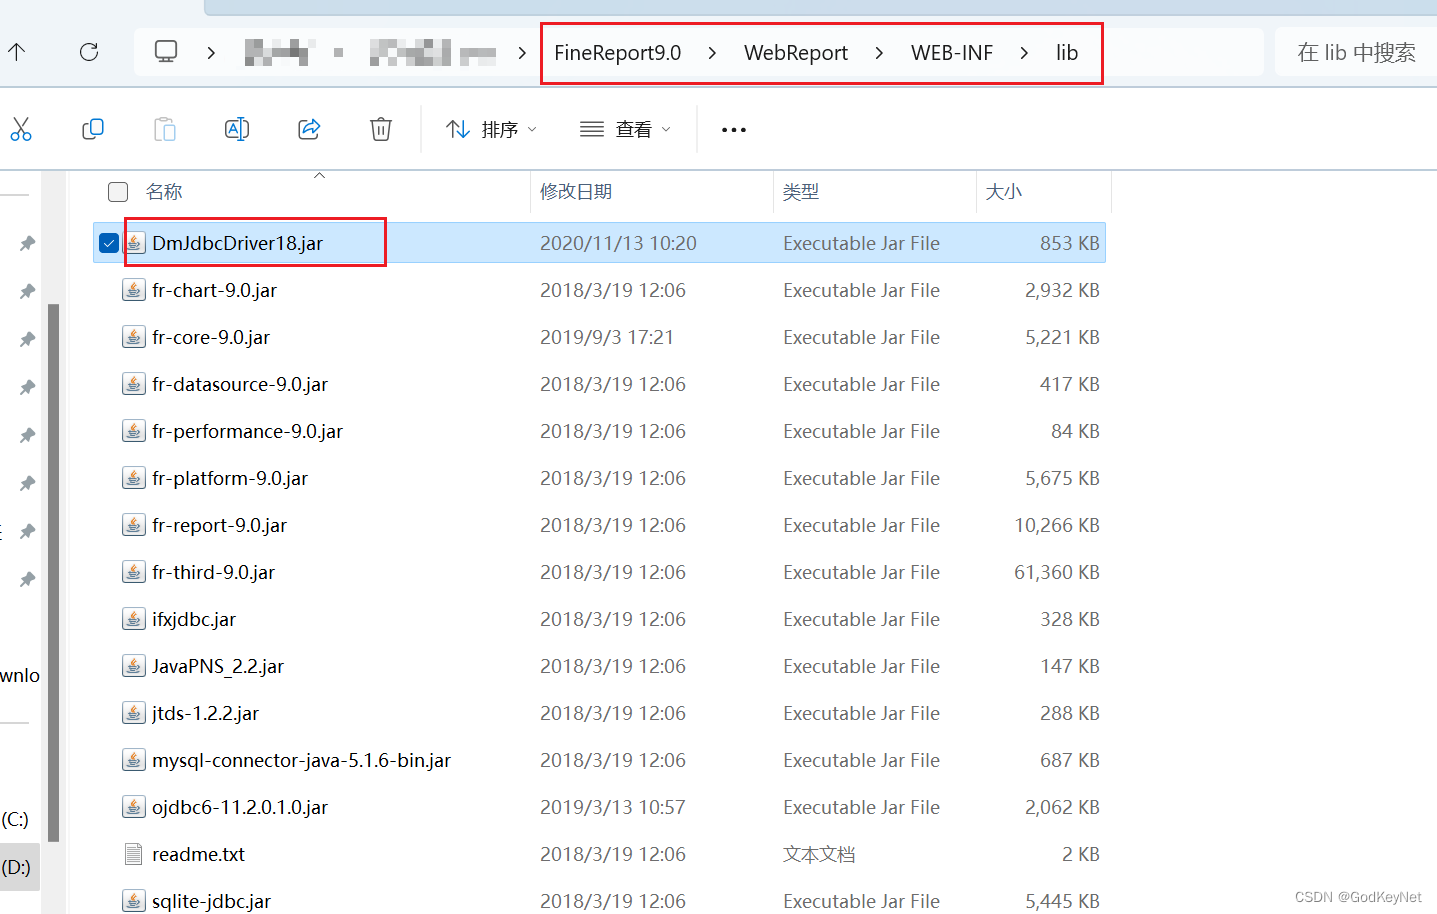Viewport: 1437px width, 914px height.
Task: Click the 在 lib 中搜索 search box
Action: 1356,52
